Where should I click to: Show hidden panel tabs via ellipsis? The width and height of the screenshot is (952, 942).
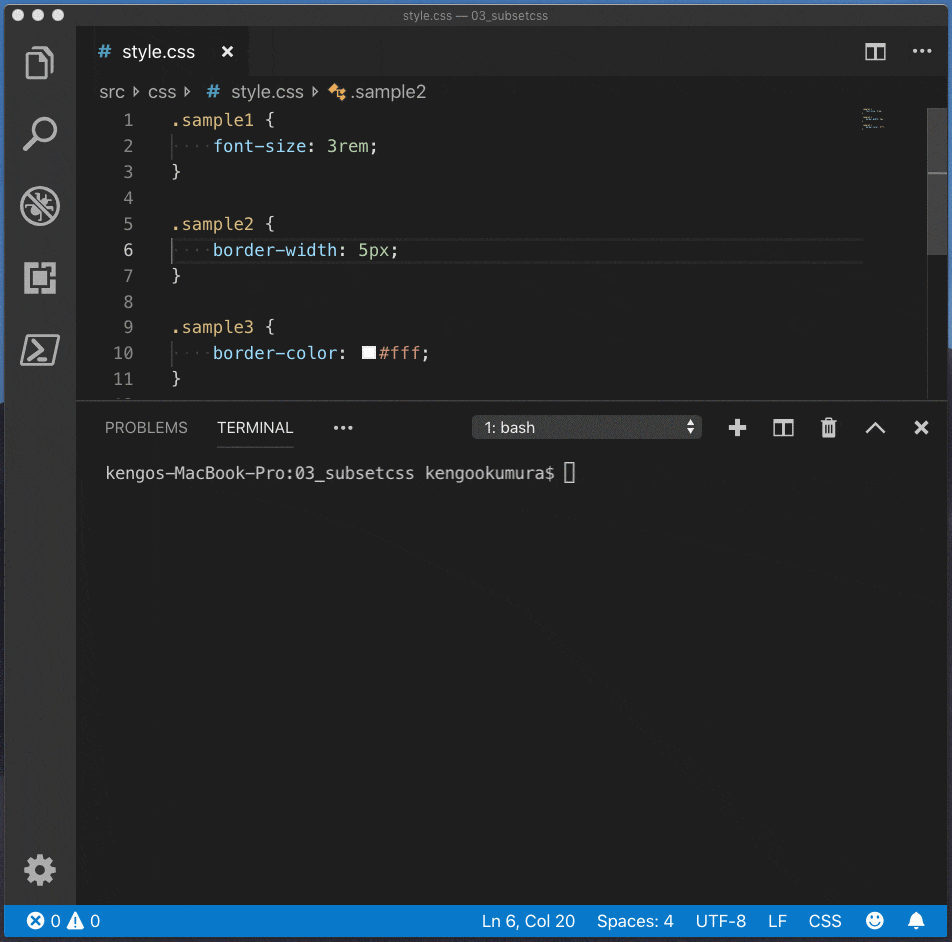(343, 428)
